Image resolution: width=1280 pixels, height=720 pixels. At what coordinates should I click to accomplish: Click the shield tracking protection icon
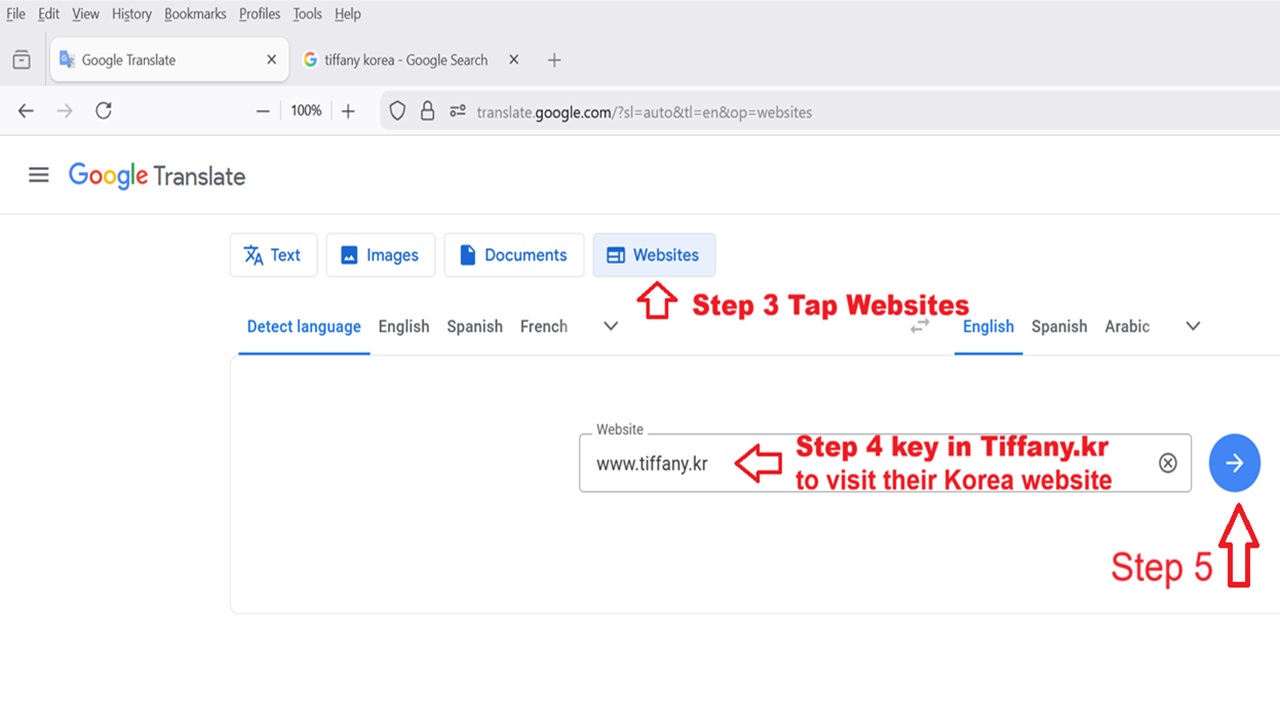[x=397, y=111]
